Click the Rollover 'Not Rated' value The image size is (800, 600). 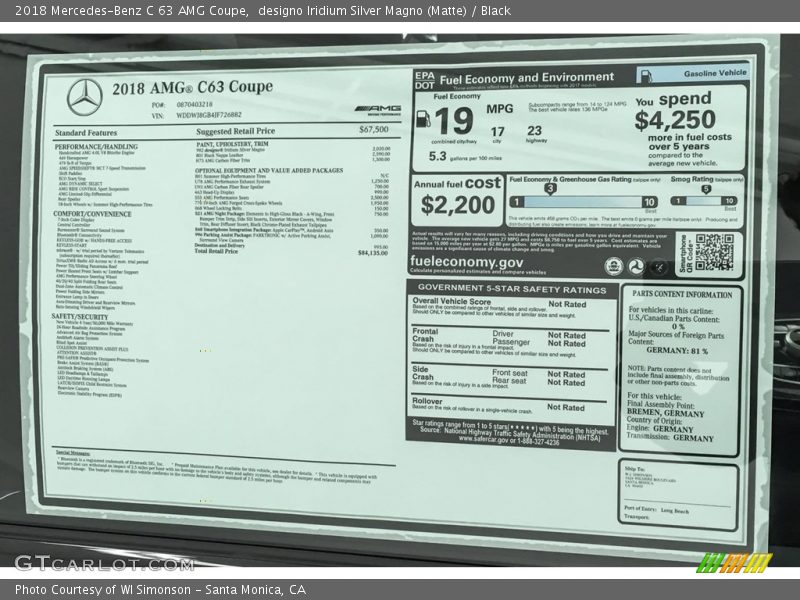point(566,407)
